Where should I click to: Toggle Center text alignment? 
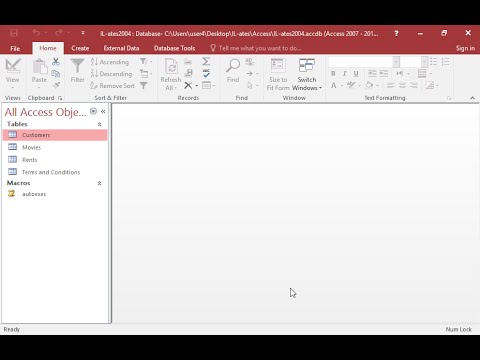402,86
